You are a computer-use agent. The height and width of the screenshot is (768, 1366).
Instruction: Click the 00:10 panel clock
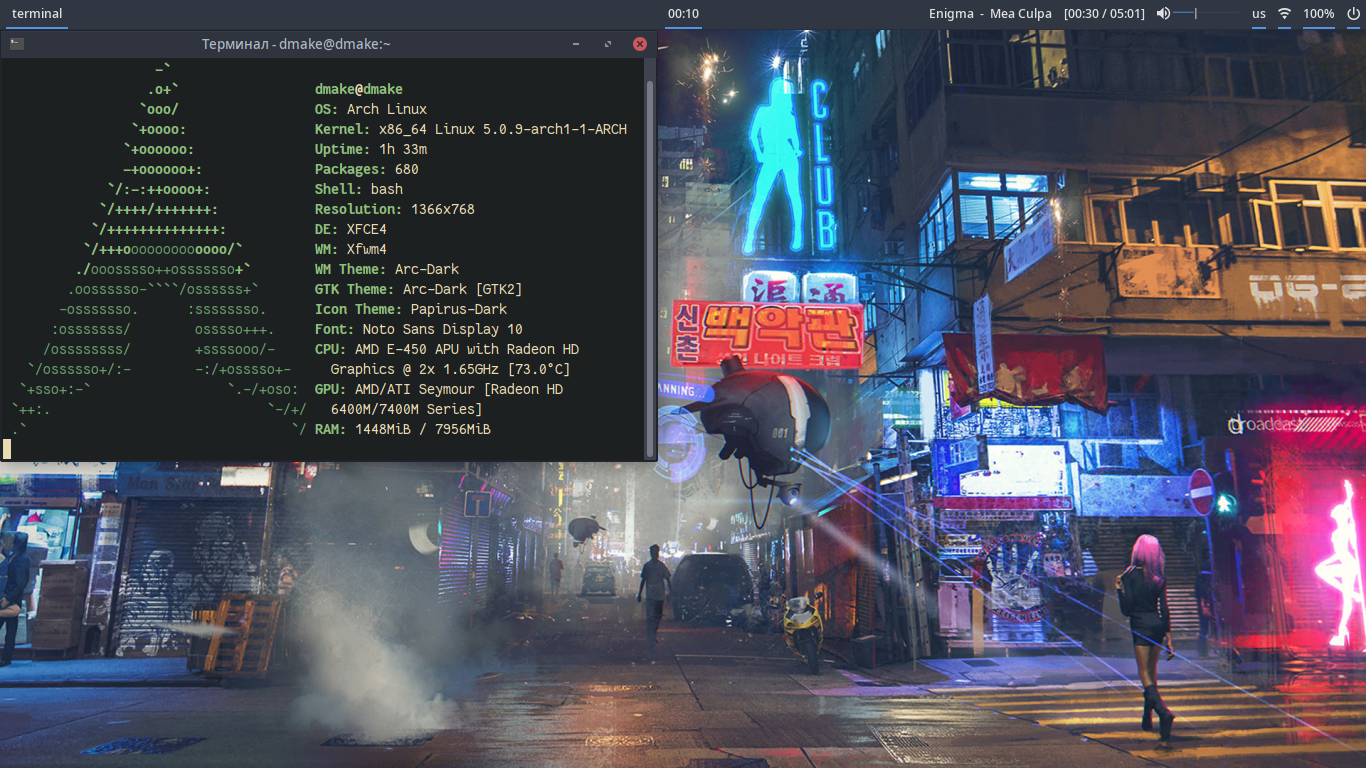683,14
